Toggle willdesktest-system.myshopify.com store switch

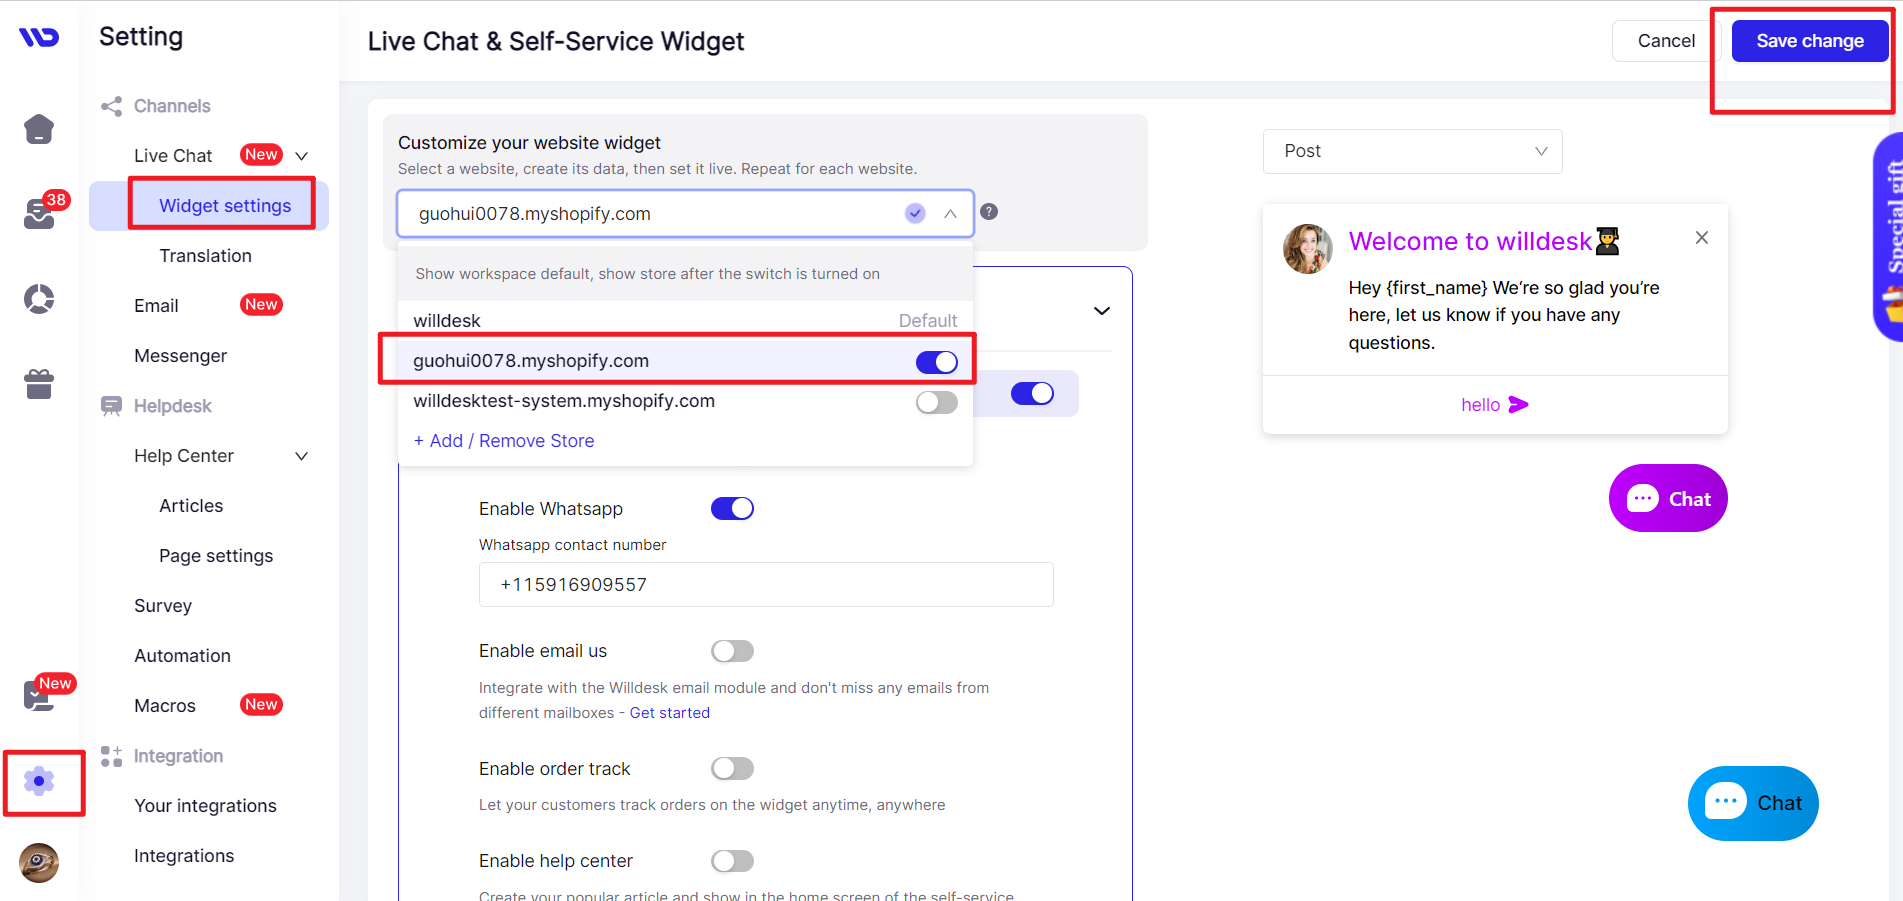point(937,402)
